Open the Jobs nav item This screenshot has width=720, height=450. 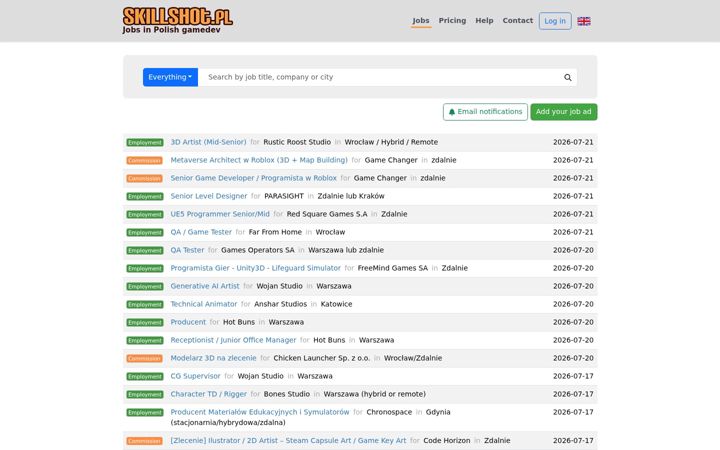[x=421, y=21]
